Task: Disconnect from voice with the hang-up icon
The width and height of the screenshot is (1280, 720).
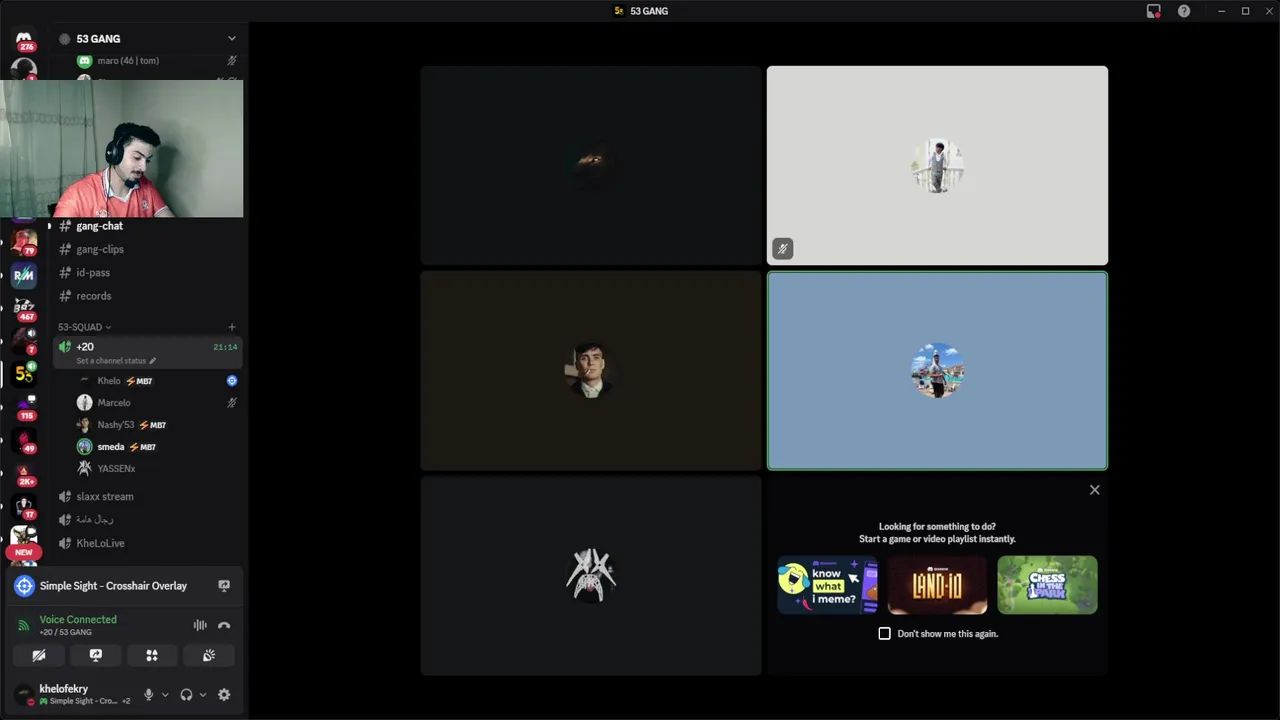Action: coord(224,625)
